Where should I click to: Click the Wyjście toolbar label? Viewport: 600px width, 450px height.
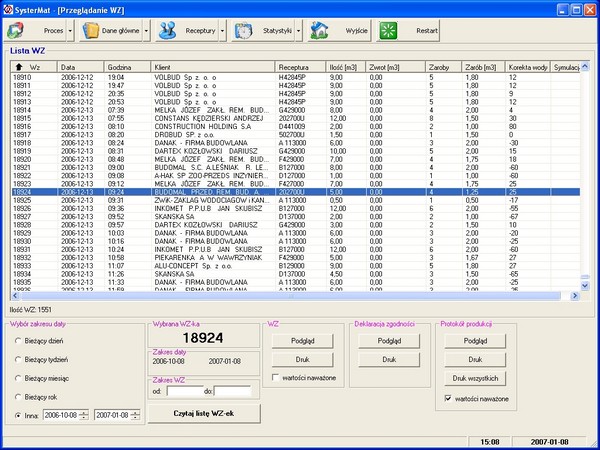click(357, 31)
